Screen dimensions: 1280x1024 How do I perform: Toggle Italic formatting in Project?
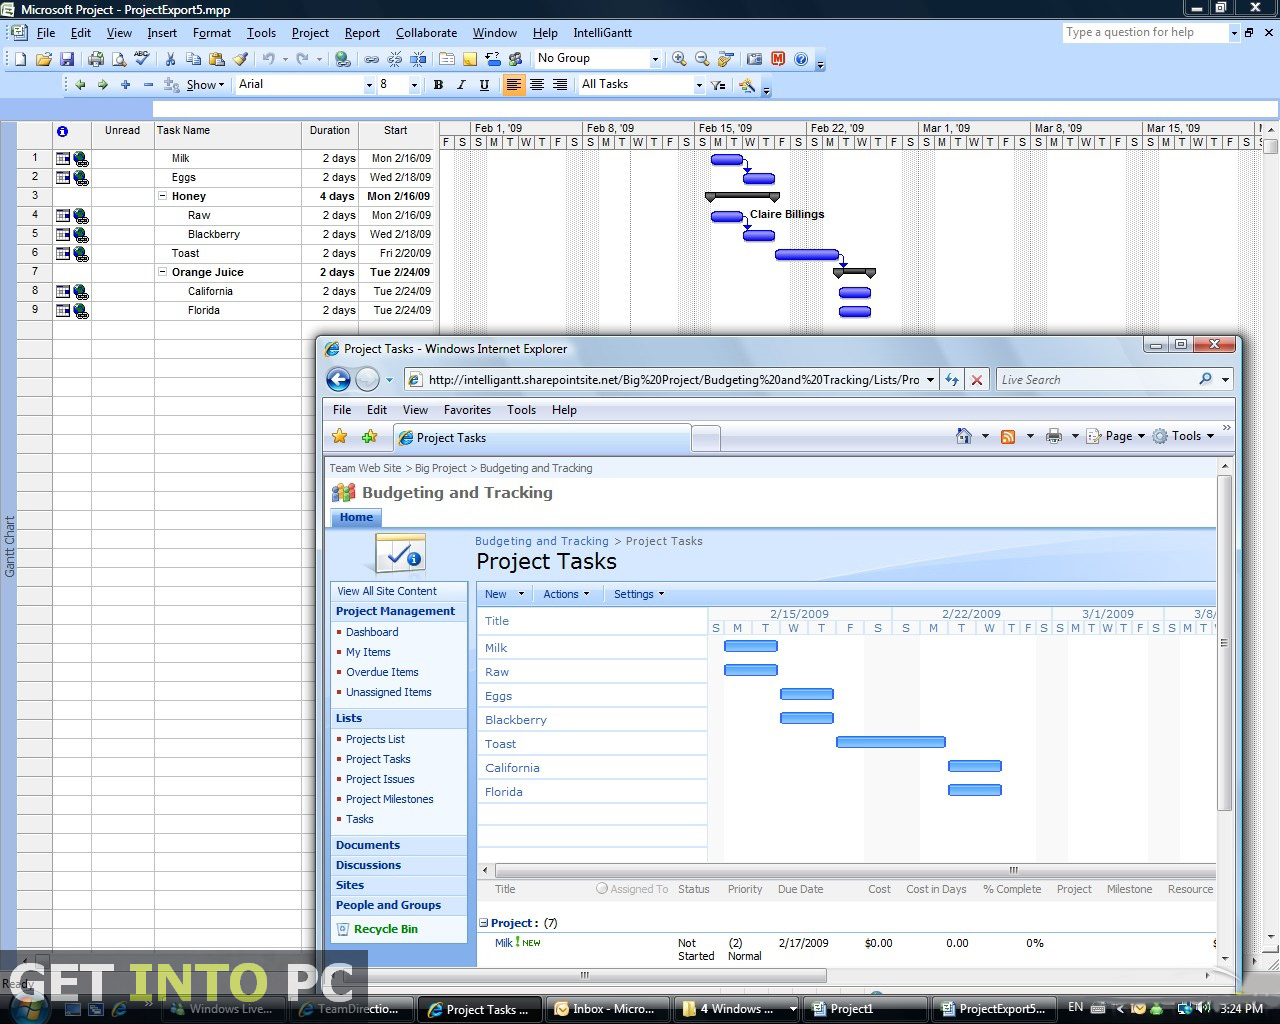(461, 85)
